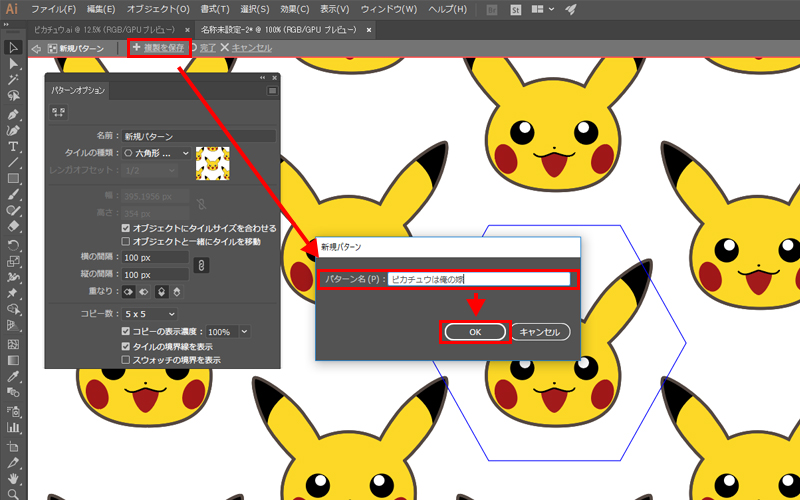The width and height of the screenshot is (800, 500).
Task: Select the Hand tool
Action: 13,479
